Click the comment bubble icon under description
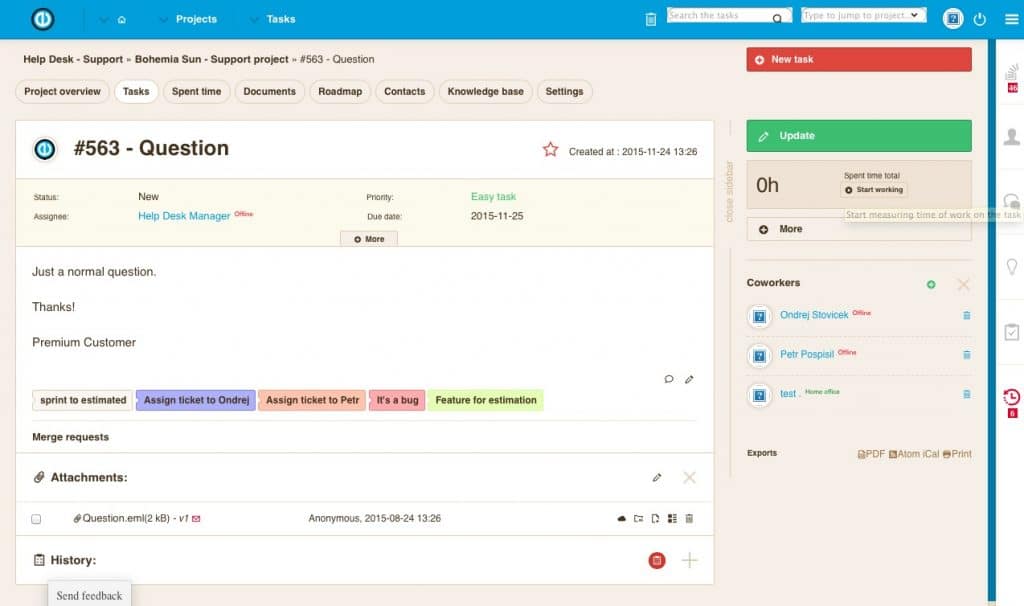Image resolution: width=1024 pixels, height=606 pixels. click(669, 379)
